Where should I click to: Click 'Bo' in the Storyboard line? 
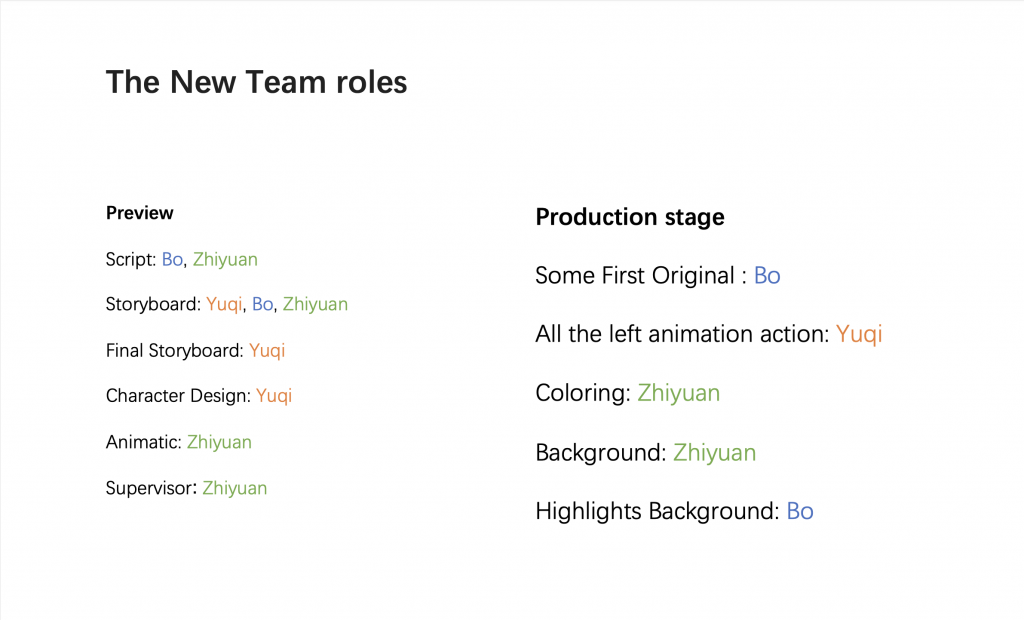263,304
